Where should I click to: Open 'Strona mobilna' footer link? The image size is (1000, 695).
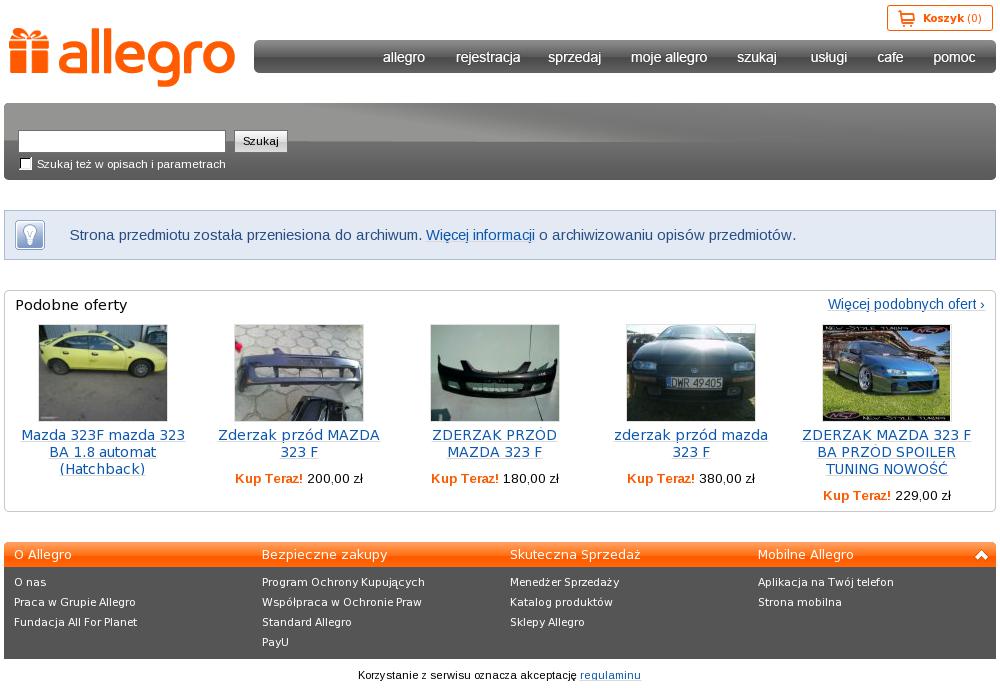coord(800,602)
